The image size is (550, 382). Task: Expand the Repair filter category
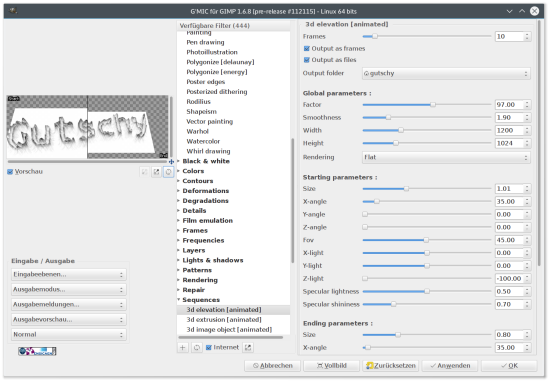tap(179, 290)
